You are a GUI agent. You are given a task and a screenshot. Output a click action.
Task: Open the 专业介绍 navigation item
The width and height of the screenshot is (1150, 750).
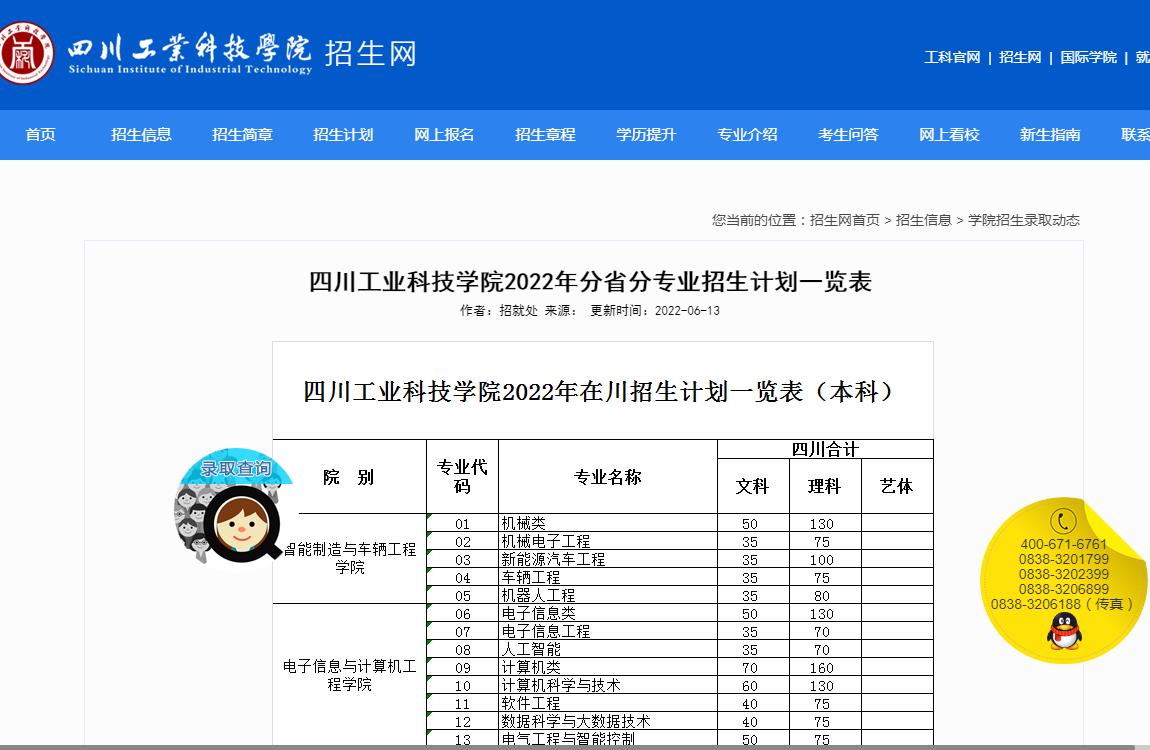[747, 135]
